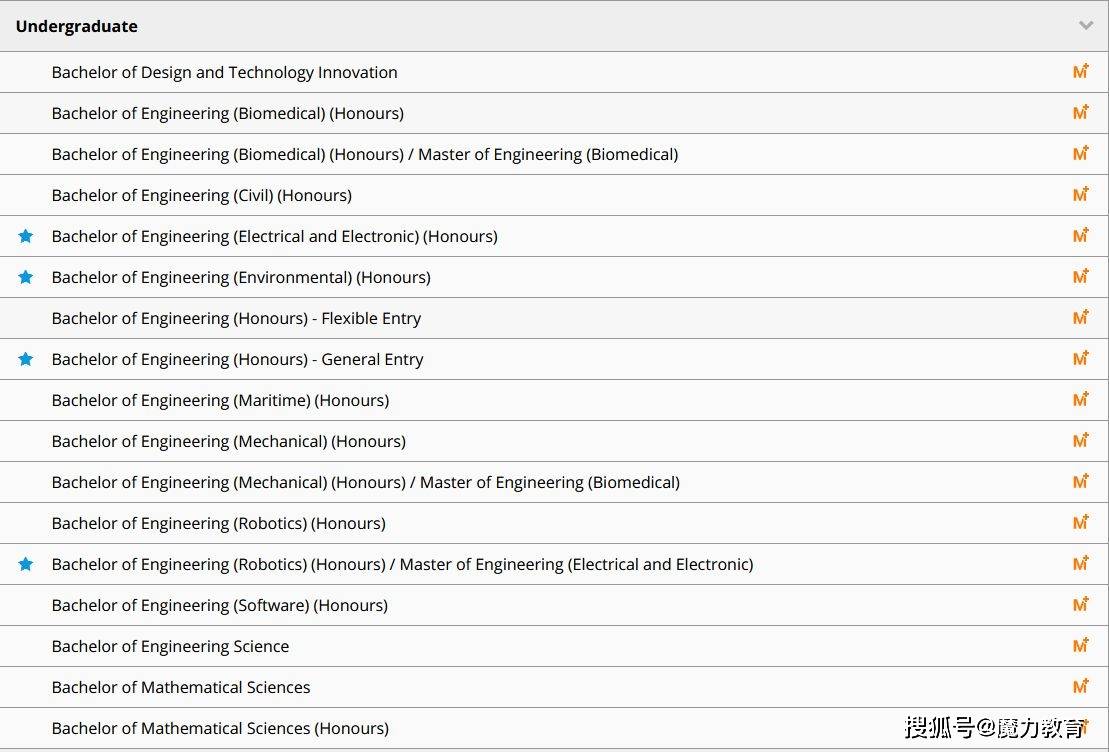Viewport: 1109px width, 752px height.
Task: Toggle the blue star on Engineering (Honours) - General Entry
Action: coord(25,359)
